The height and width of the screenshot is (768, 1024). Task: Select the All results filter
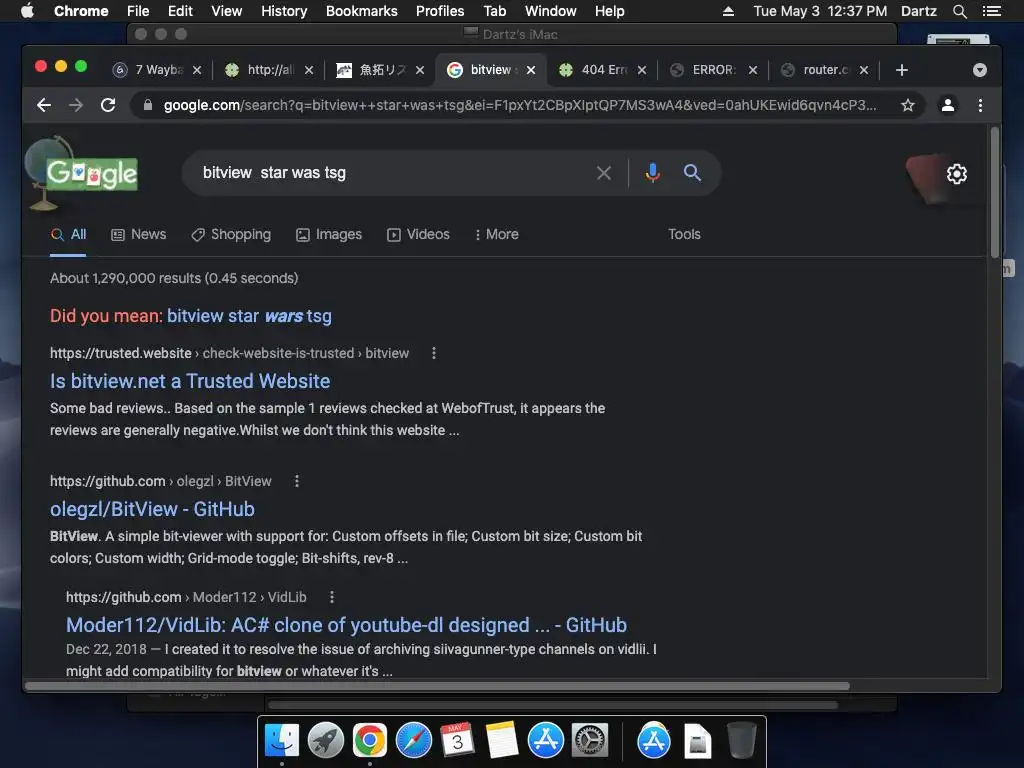[x=69, y=234]
